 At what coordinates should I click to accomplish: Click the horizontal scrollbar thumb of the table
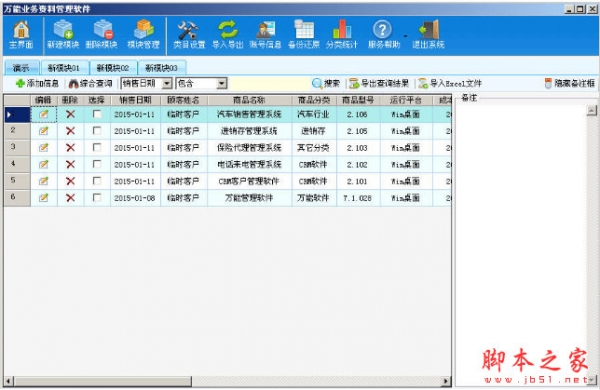[103, 381]
